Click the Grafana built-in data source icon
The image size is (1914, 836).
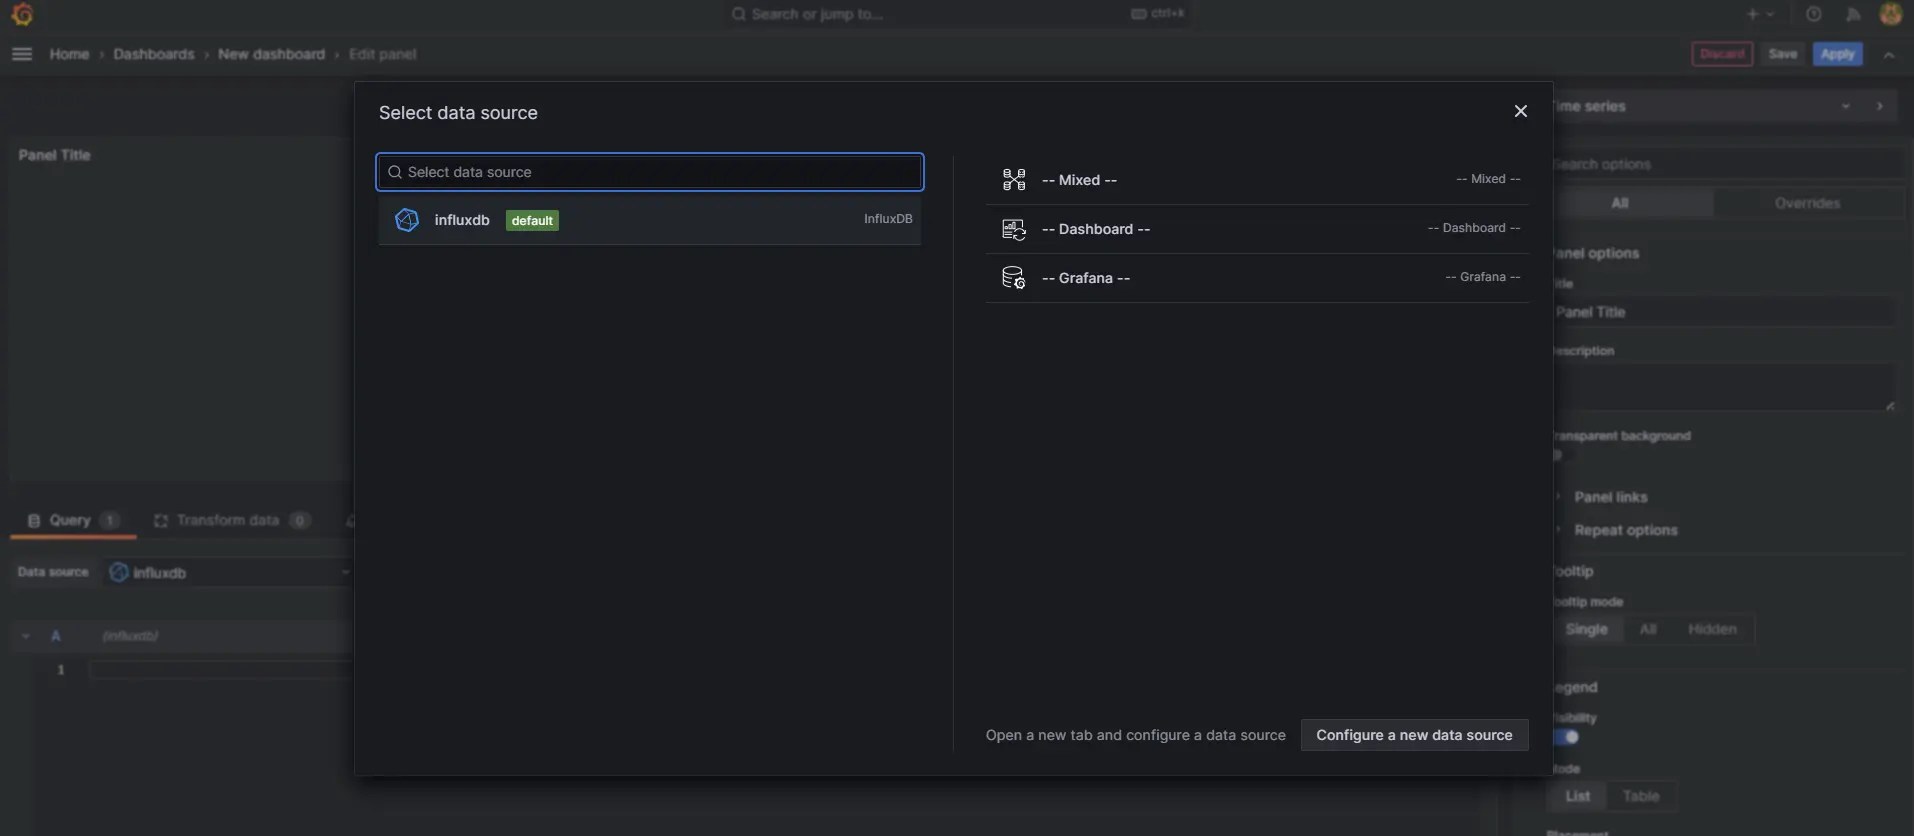(1014, 278)
